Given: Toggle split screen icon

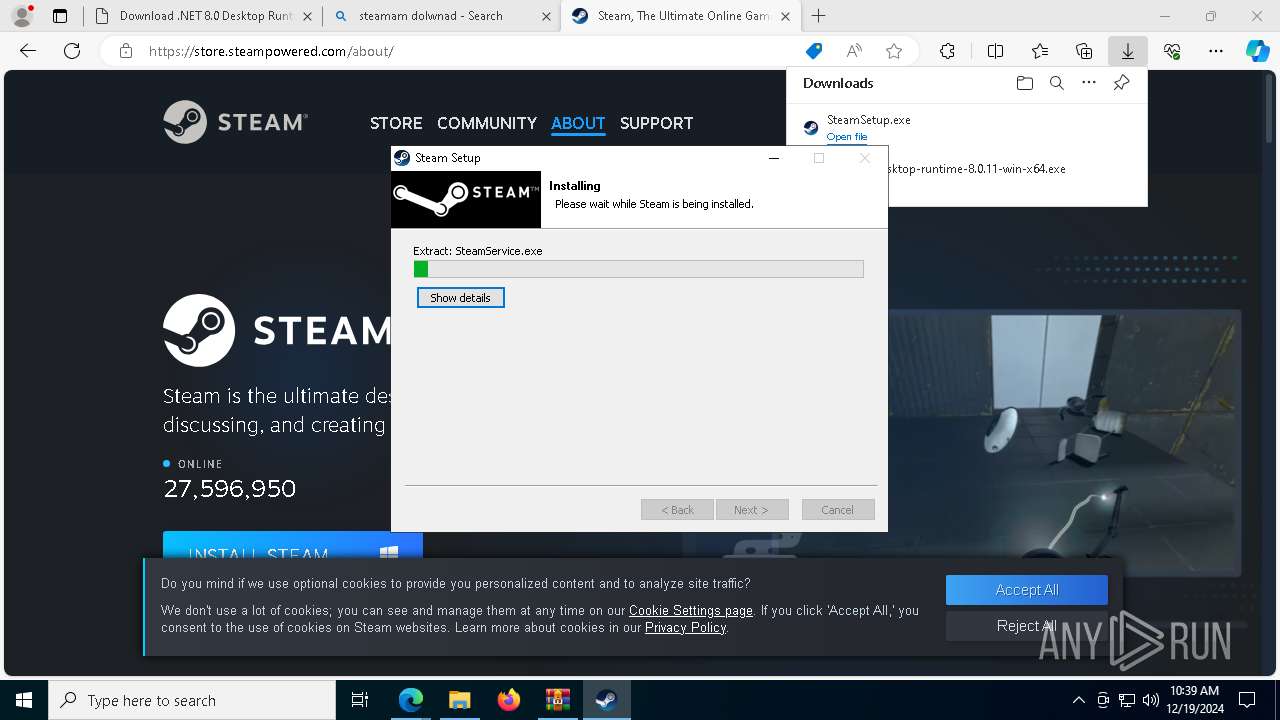Looking at the screenshot, I should pos(995,51).
